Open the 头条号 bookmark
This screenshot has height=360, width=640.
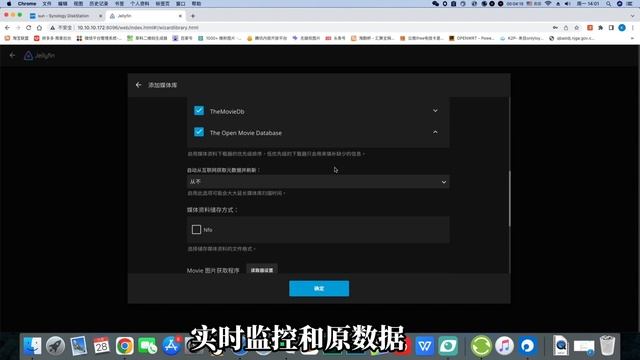(335, 38)
